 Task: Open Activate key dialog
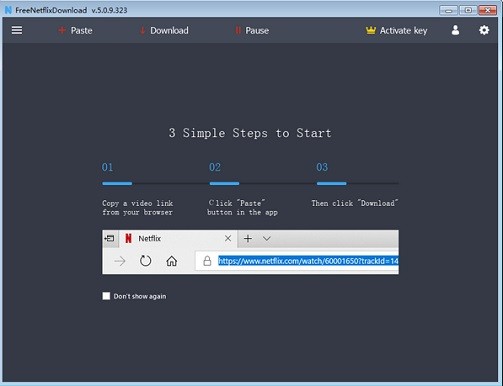pyautogui.click(x=397, y=30)
